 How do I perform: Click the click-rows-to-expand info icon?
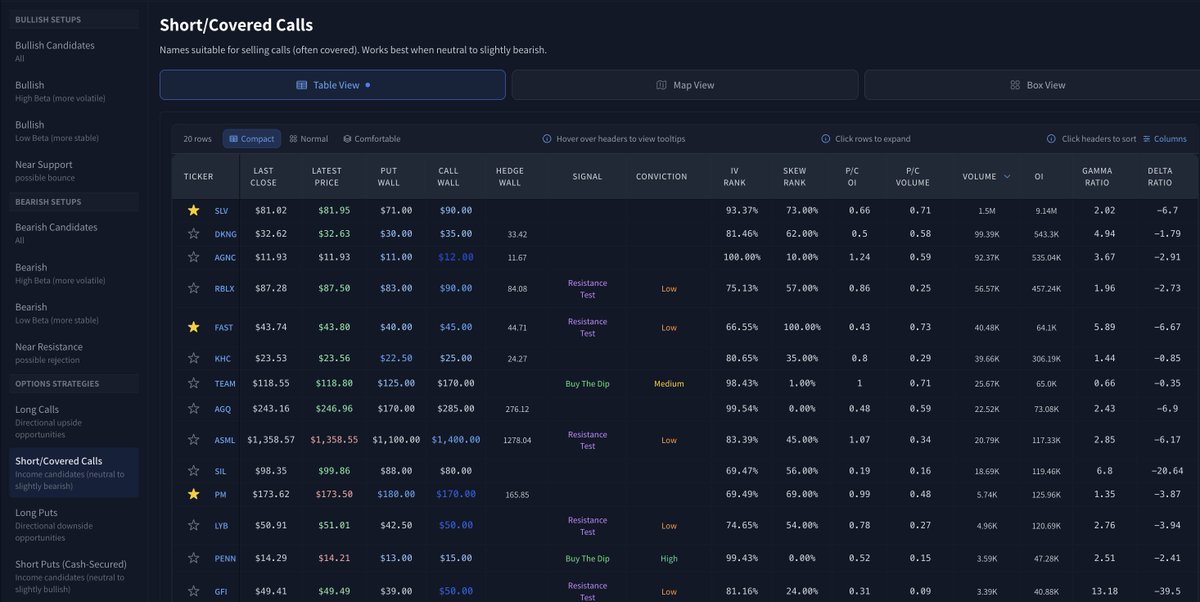tap(825, 139)
